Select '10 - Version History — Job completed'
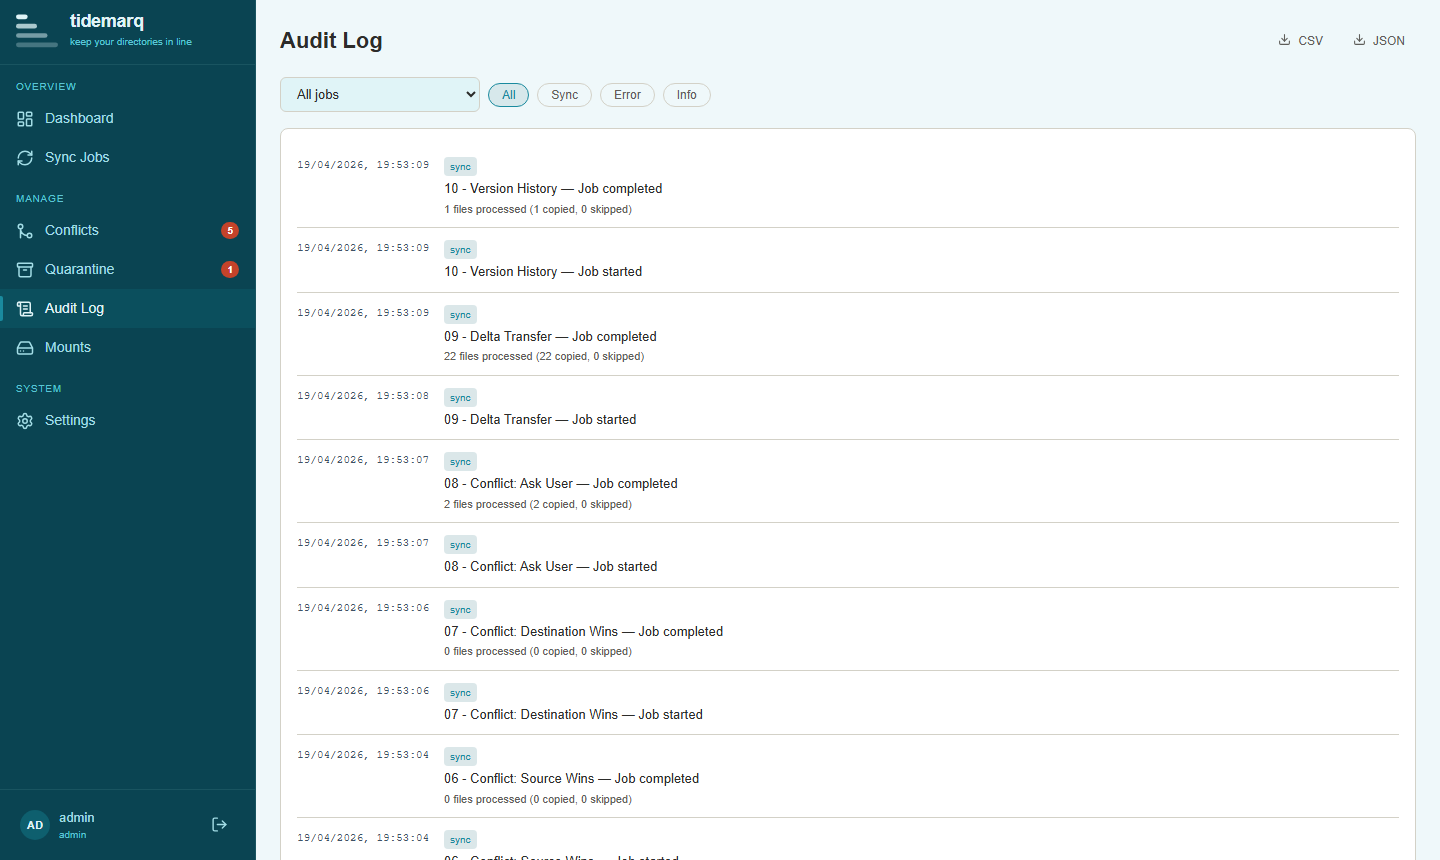The image size is (1440, 860). pos(553,189)
